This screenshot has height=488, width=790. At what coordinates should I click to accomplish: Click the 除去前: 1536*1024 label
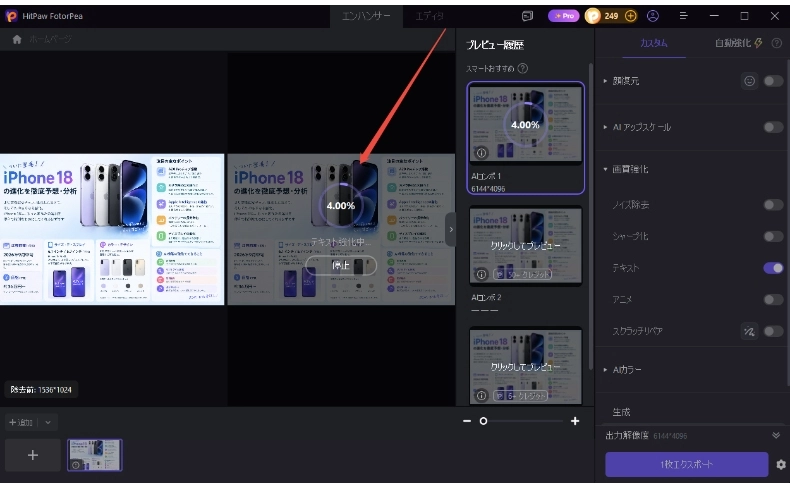click(x=41, y=390)
